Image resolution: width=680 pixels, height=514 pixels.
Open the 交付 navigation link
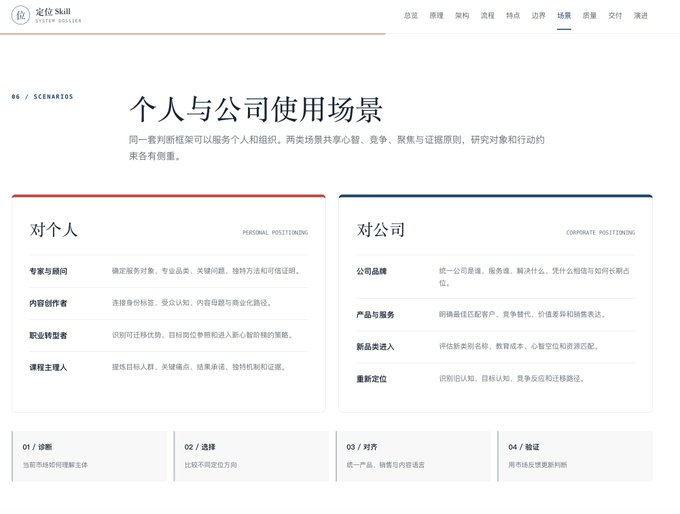coord(615,16)
